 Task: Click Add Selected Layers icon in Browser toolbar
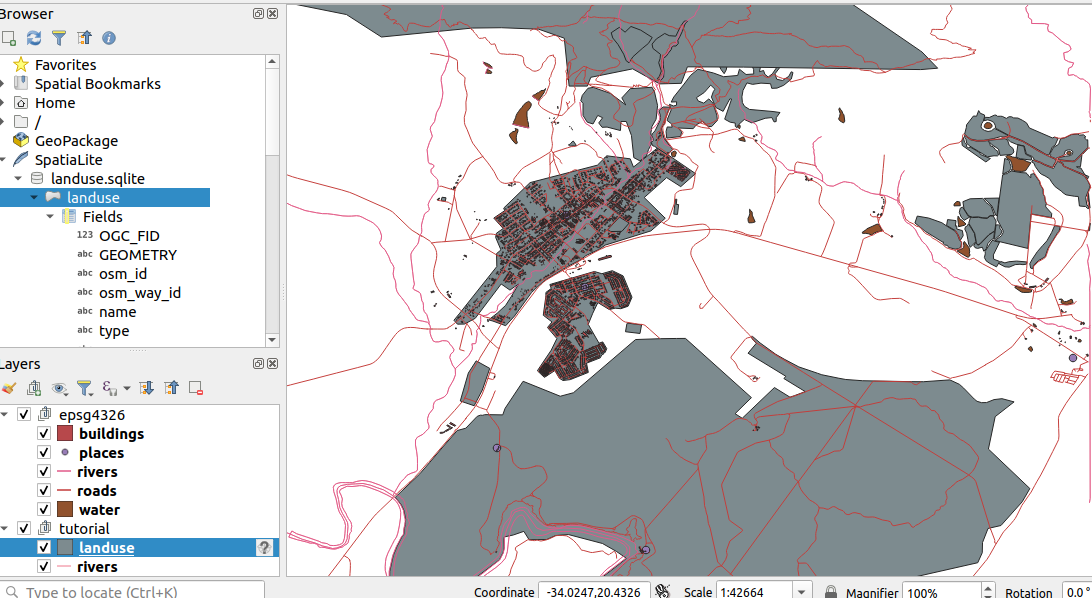coord(8,38)
